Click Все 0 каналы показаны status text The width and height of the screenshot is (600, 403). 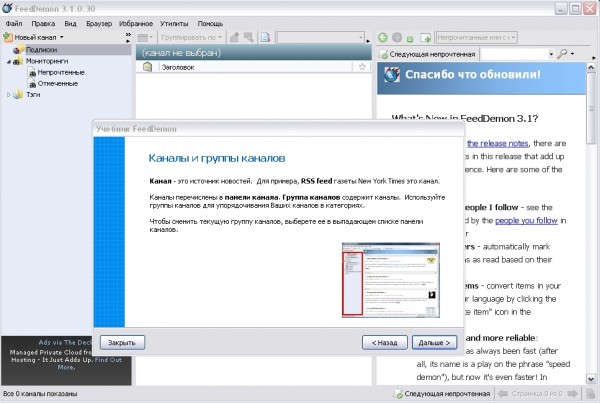point(40,393)
